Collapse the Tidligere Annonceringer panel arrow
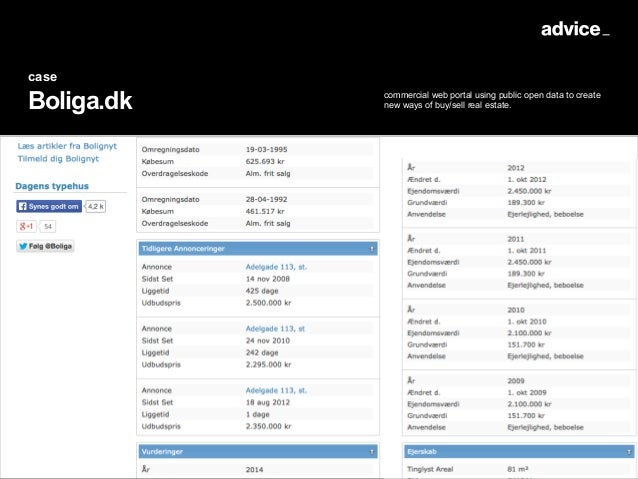This screenshot has width=638, height=479. 371,249
